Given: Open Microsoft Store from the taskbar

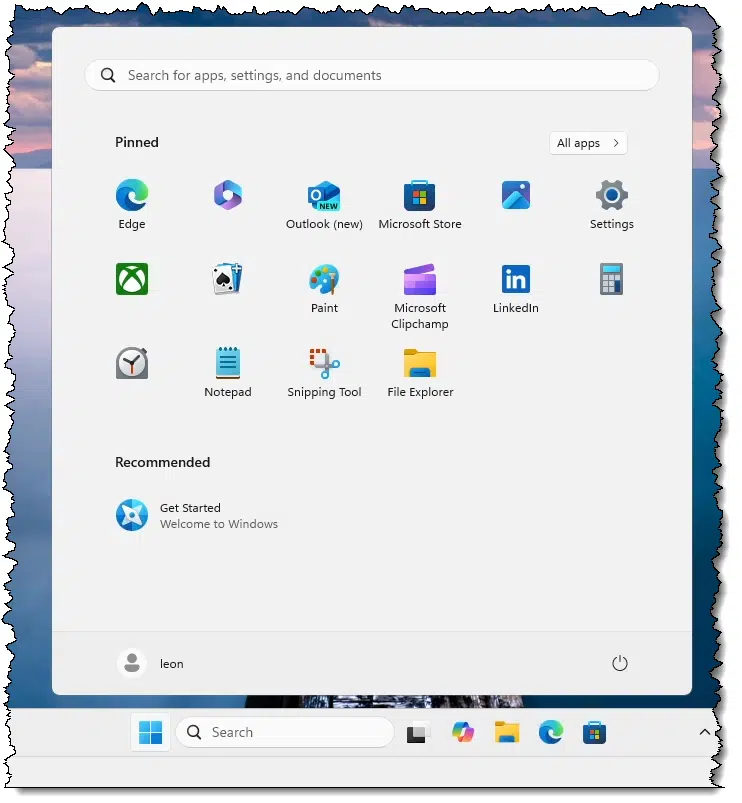Looking at the screenshot, I should click(x=594, y=733).
